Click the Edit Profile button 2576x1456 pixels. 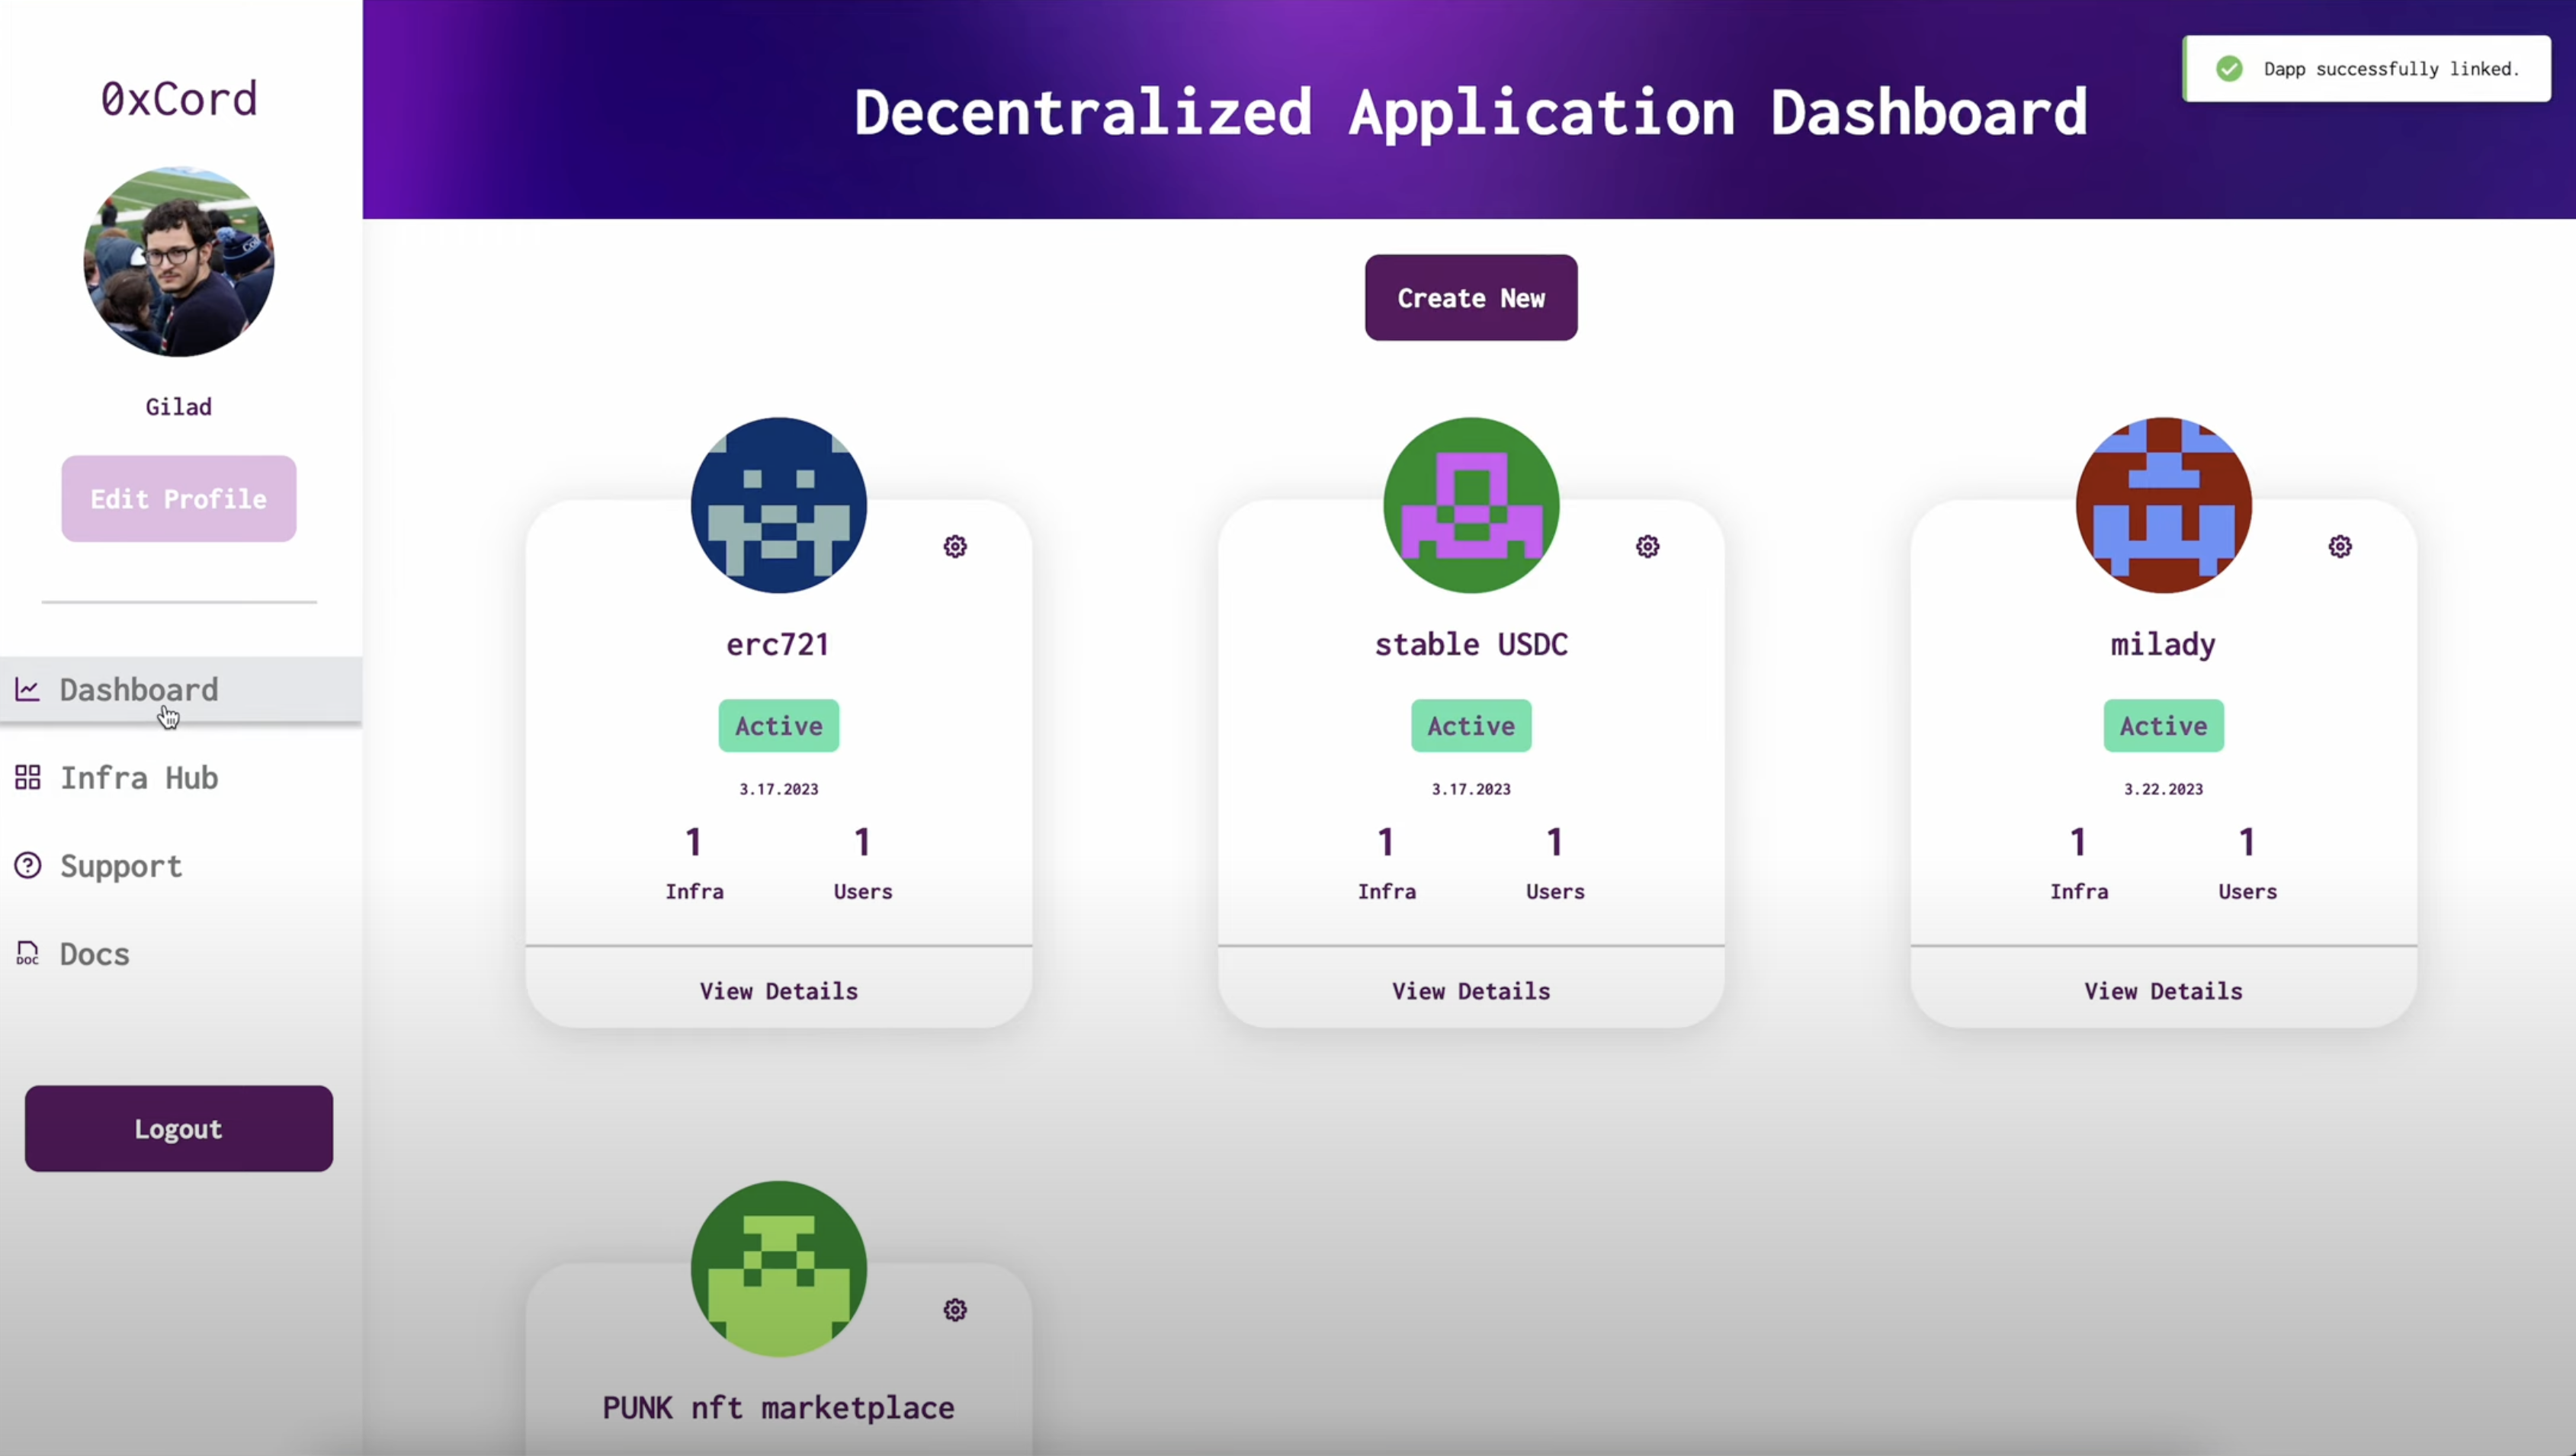pos(179,499)
